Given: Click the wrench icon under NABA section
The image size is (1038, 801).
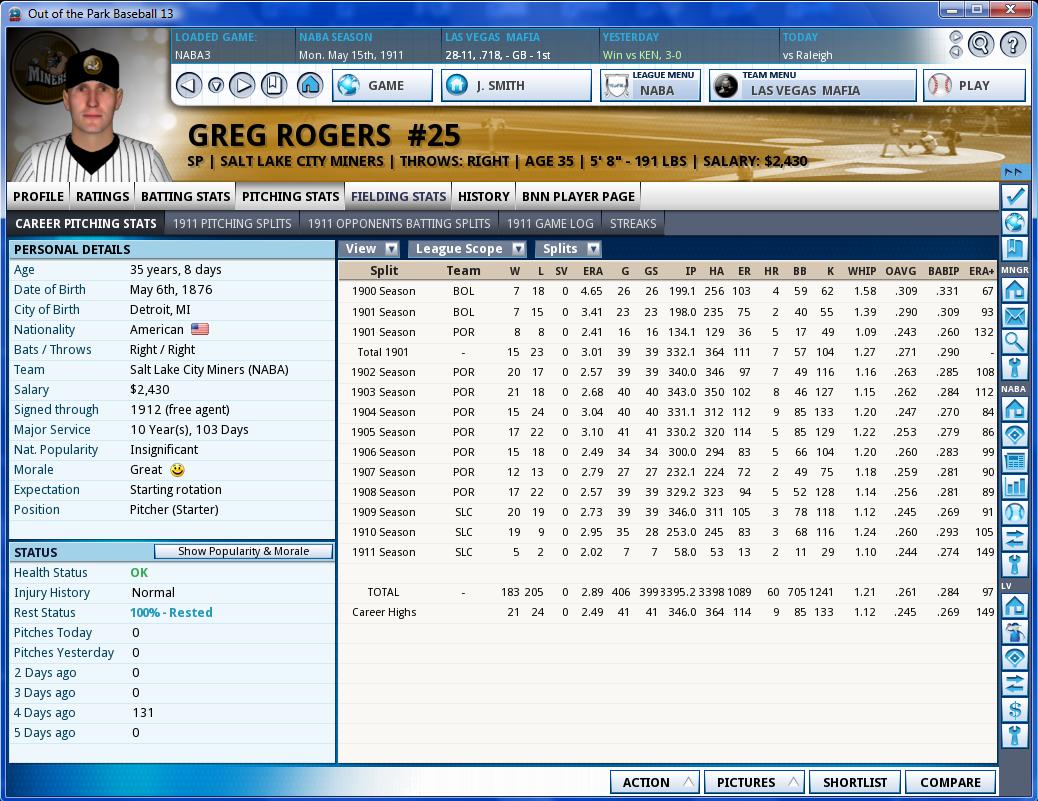Looking at the screenshot, I should point(1014,565).
